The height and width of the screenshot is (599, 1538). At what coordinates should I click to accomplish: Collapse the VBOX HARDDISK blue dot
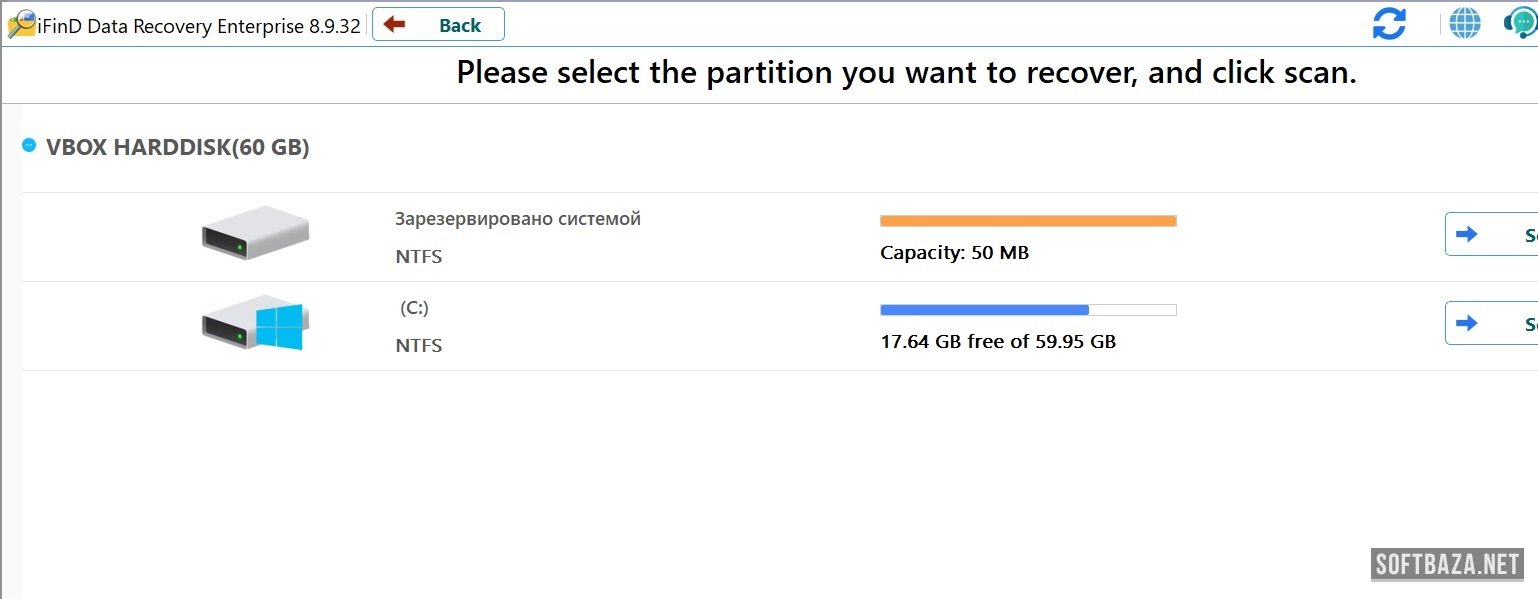point(29,146)
